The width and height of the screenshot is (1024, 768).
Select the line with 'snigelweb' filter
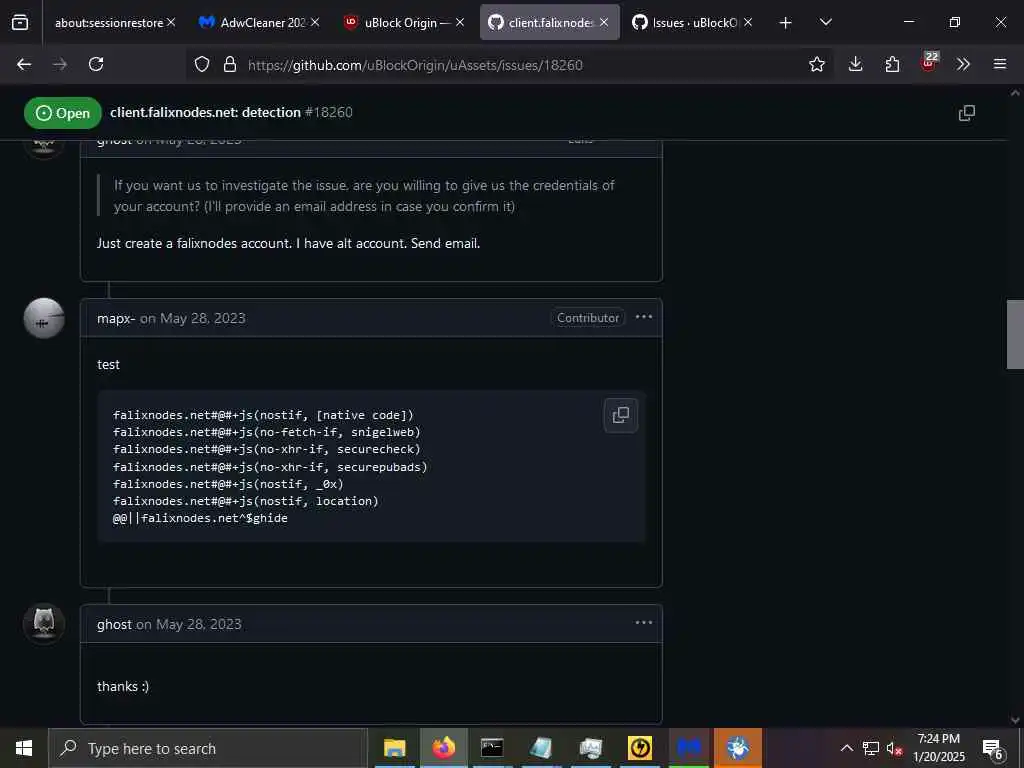click(266, 432)
